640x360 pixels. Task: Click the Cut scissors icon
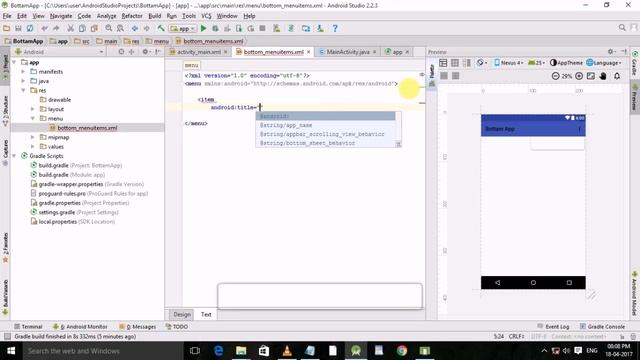[x=71, y=29]
